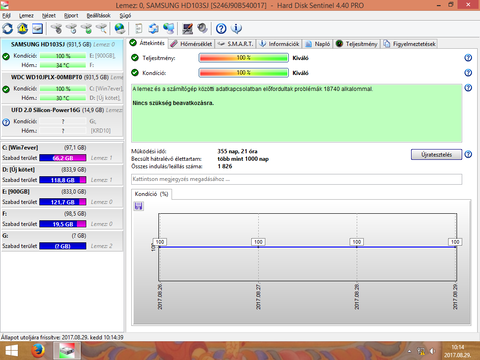
Task: Click the 355 nap, 21 óra value
Action: 237,151
